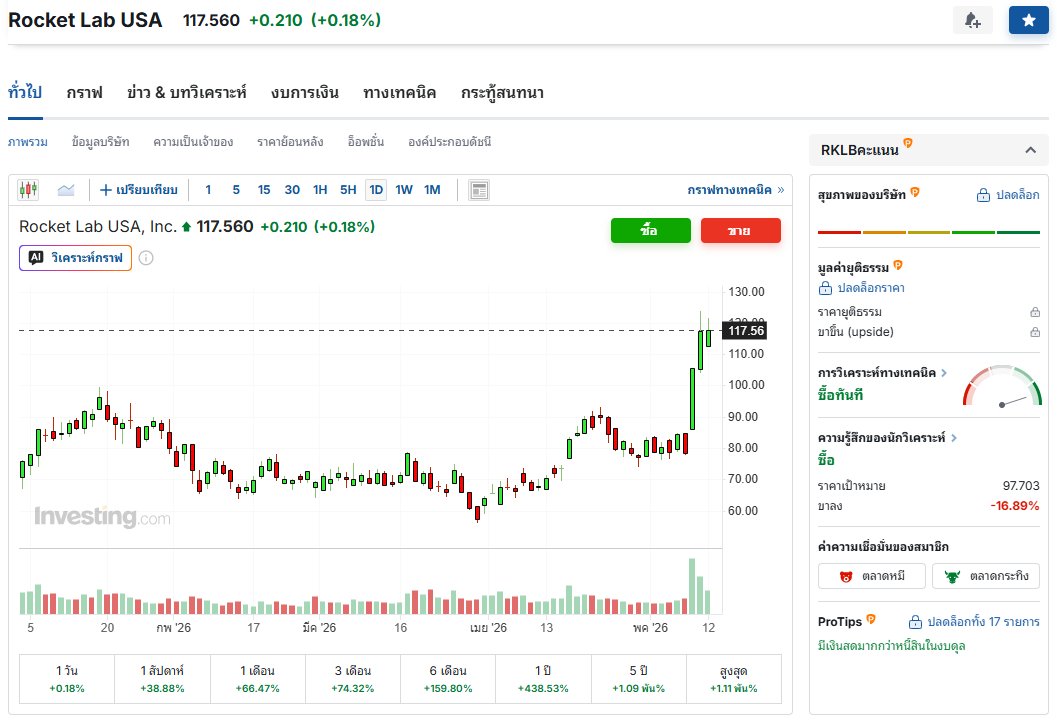Select the ภาพรวม sub-tab
This screenshot has height=723, width=1057.
pos(28,142)
